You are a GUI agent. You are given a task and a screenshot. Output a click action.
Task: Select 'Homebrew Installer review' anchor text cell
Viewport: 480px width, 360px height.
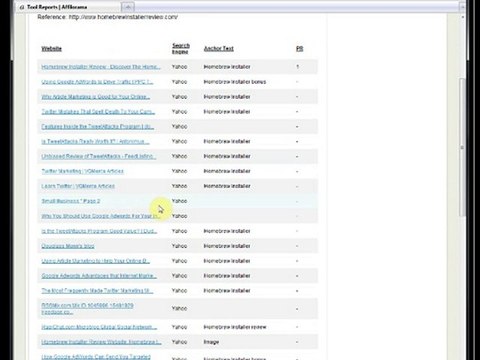click(x=235, y=327)
